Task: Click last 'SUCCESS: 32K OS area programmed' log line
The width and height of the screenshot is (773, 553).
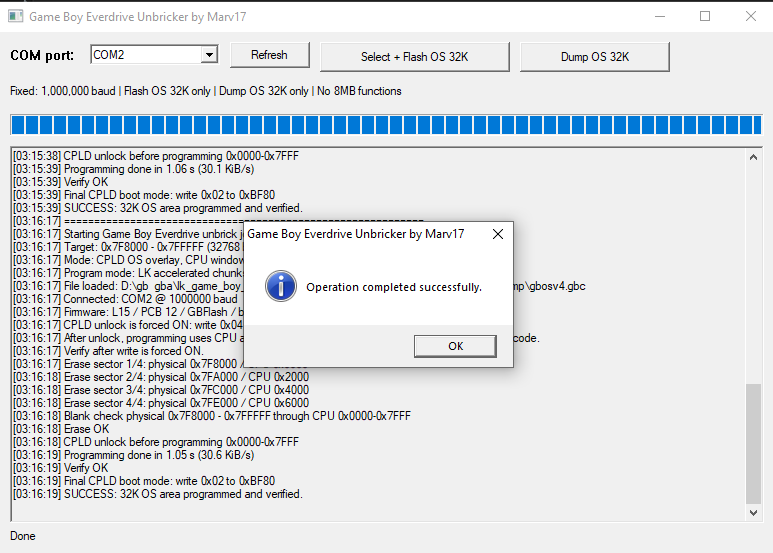Action: [158, 494]
